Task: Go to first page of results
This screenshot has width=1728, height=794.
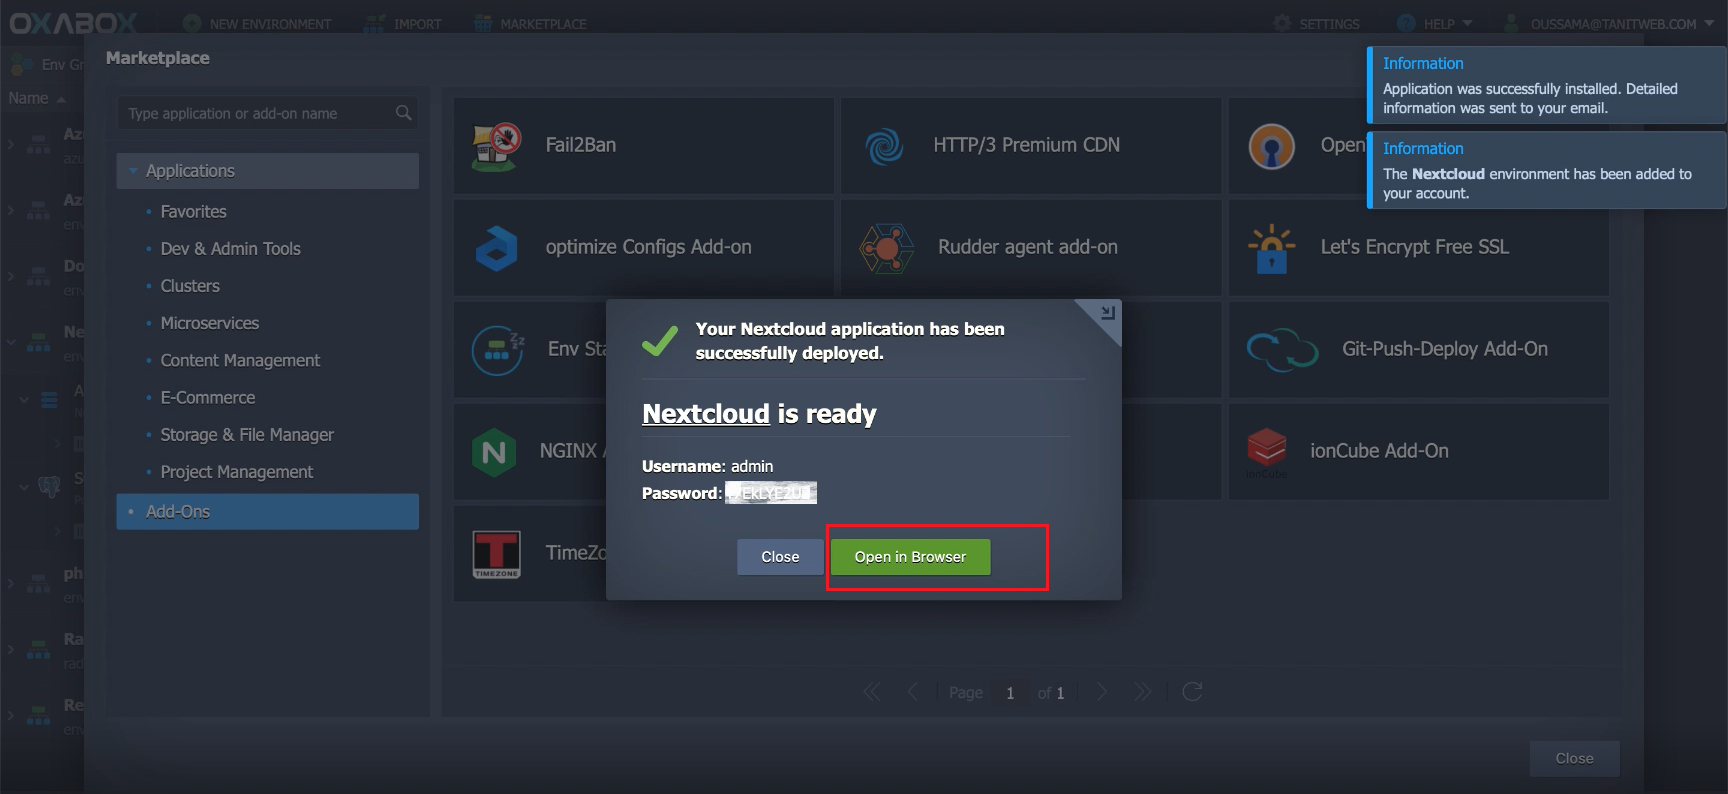Action: pos(872,692)
